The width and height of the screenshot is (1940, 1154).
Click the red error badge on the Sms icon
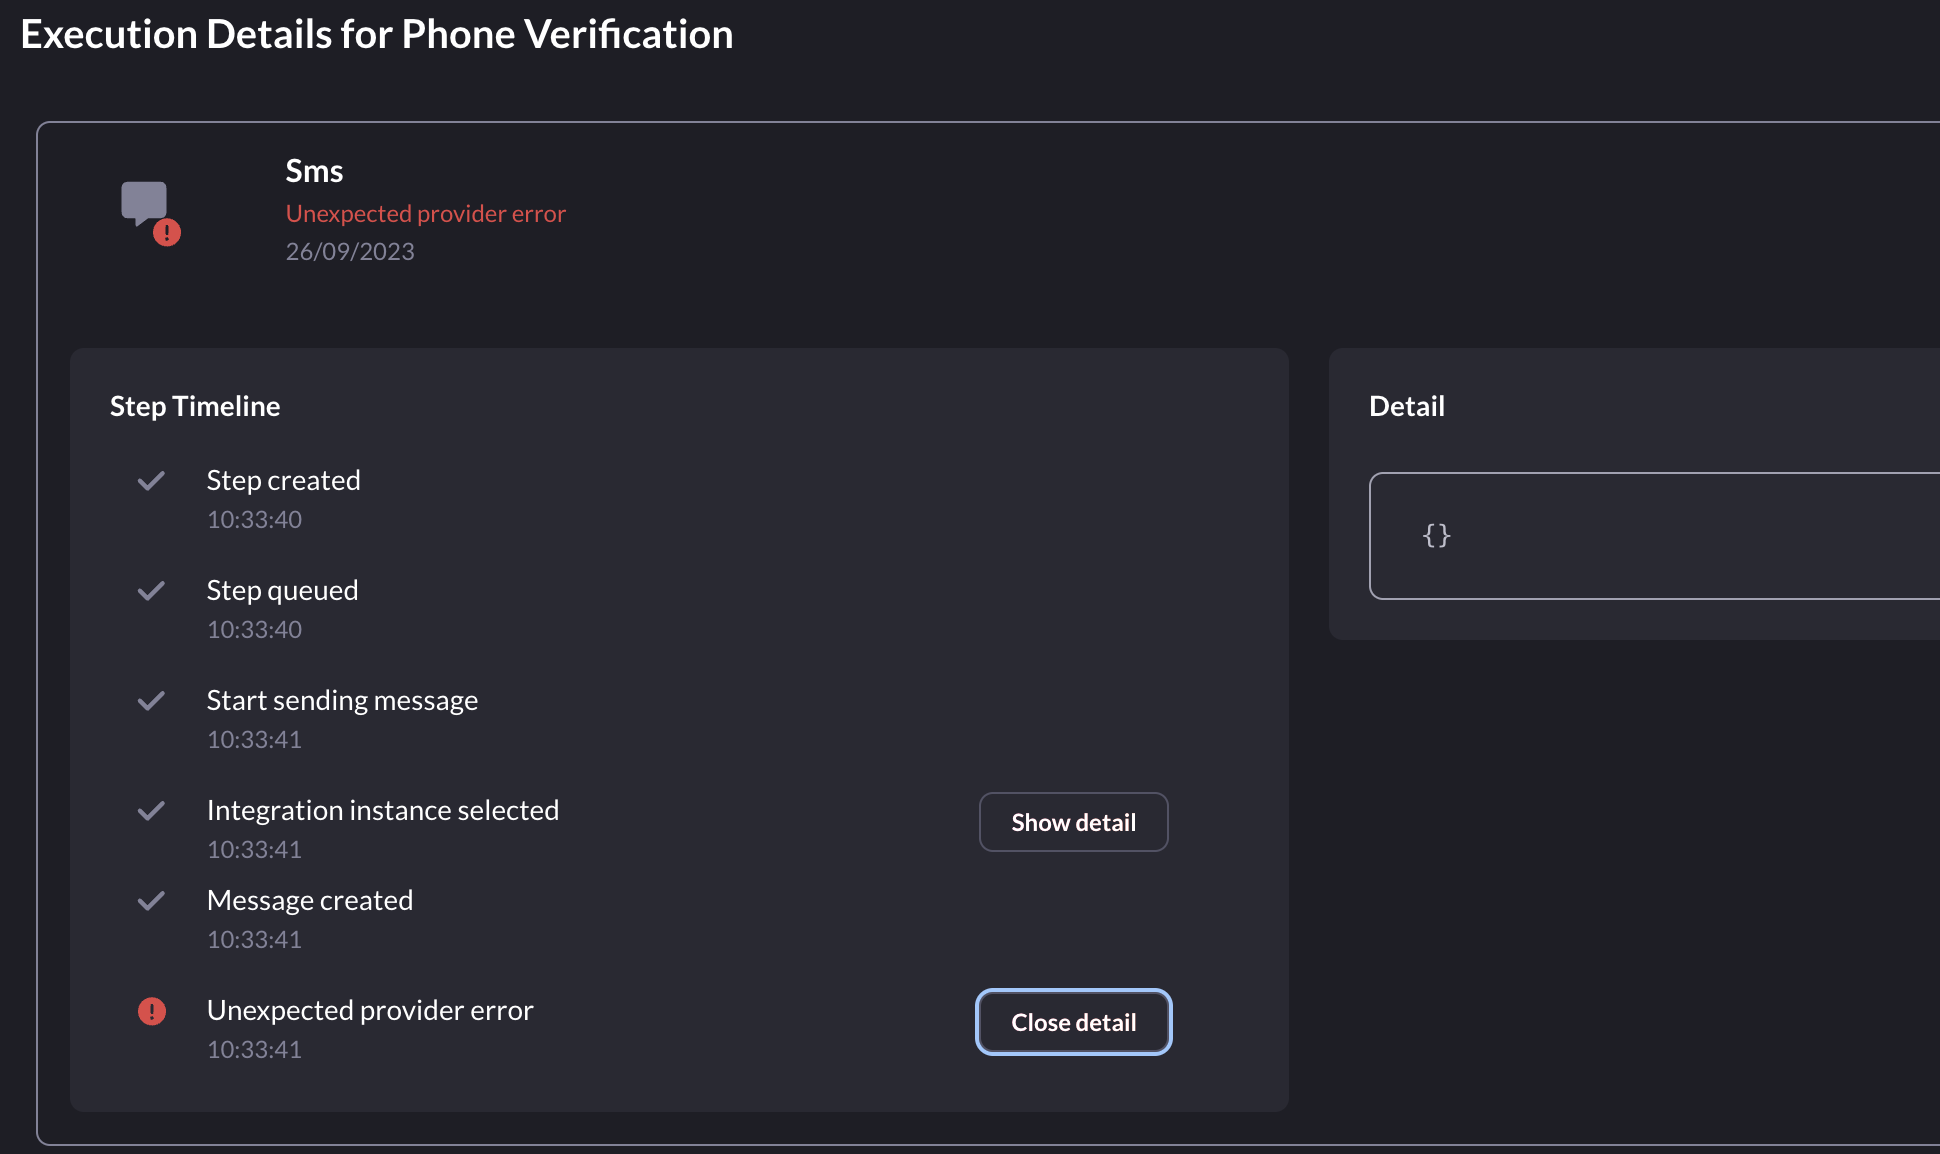167,232
